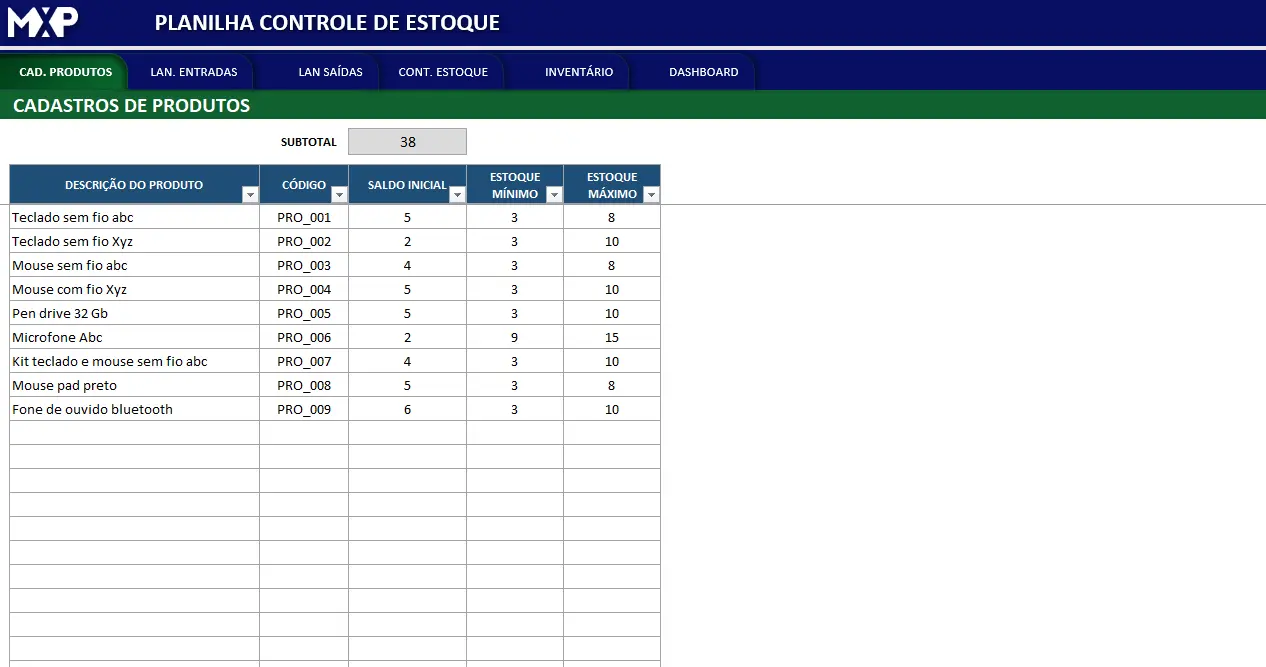The width and height of the screenshot is (1266, 667).
Task: Expand the Descrição do Produto filter dropdown
Action: click(250, 195)
